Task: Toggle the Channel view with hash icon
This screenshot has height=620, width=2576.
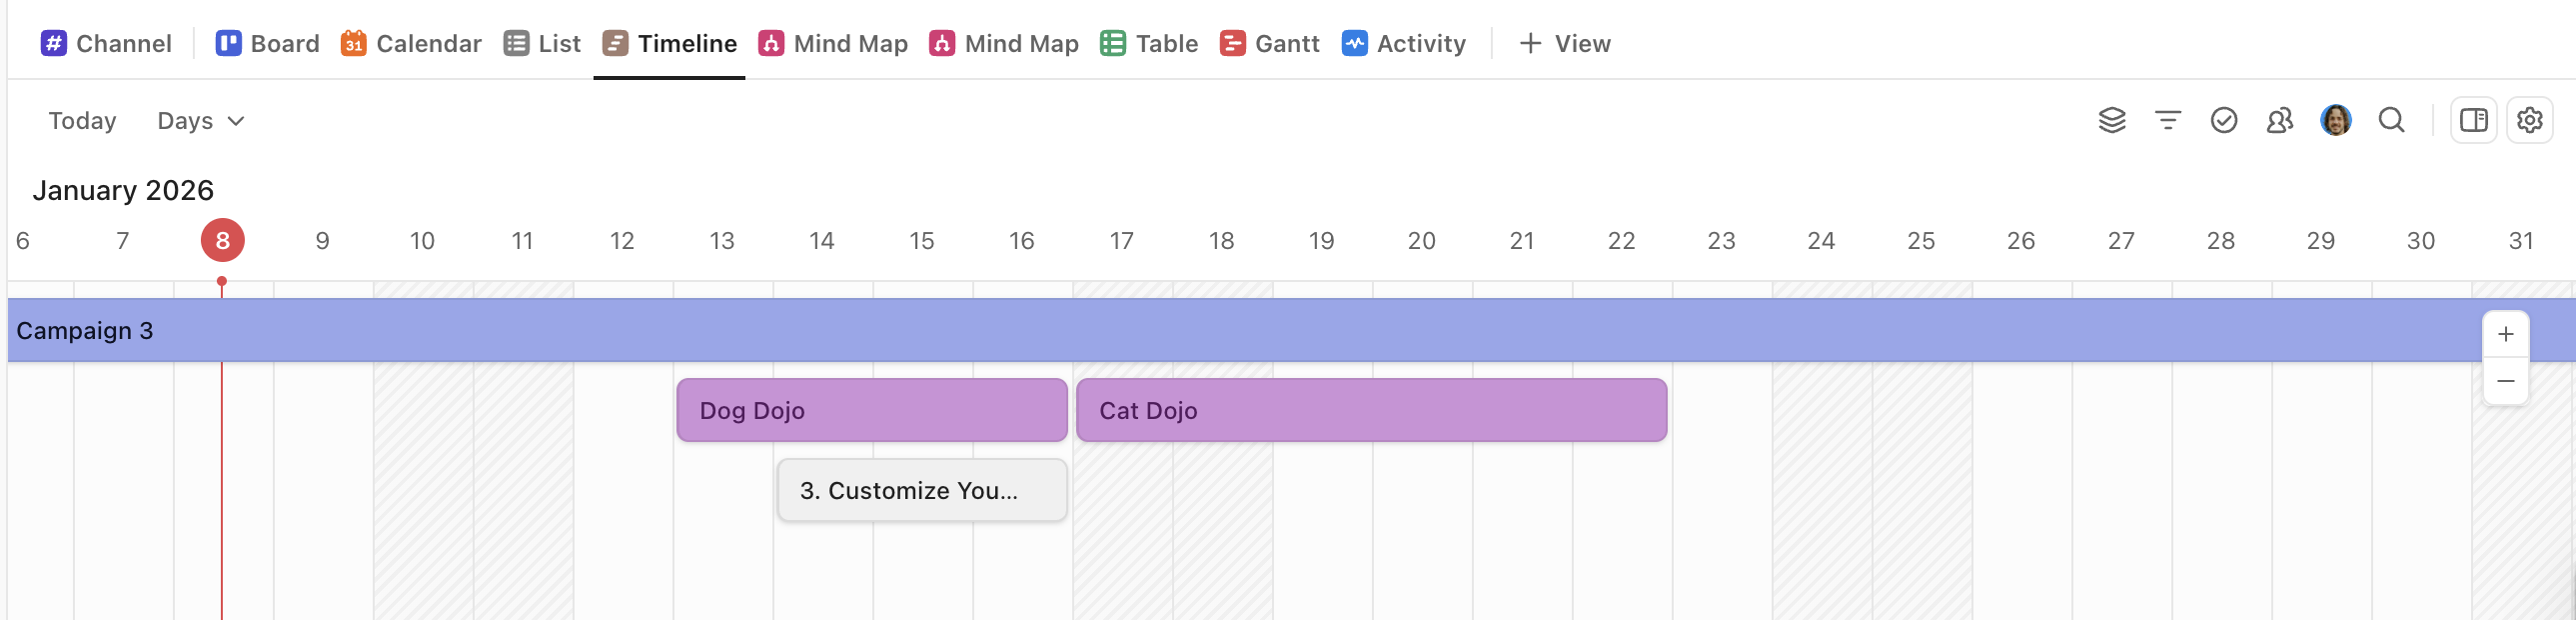Action: pyautogui.click(x=104, y=43)
